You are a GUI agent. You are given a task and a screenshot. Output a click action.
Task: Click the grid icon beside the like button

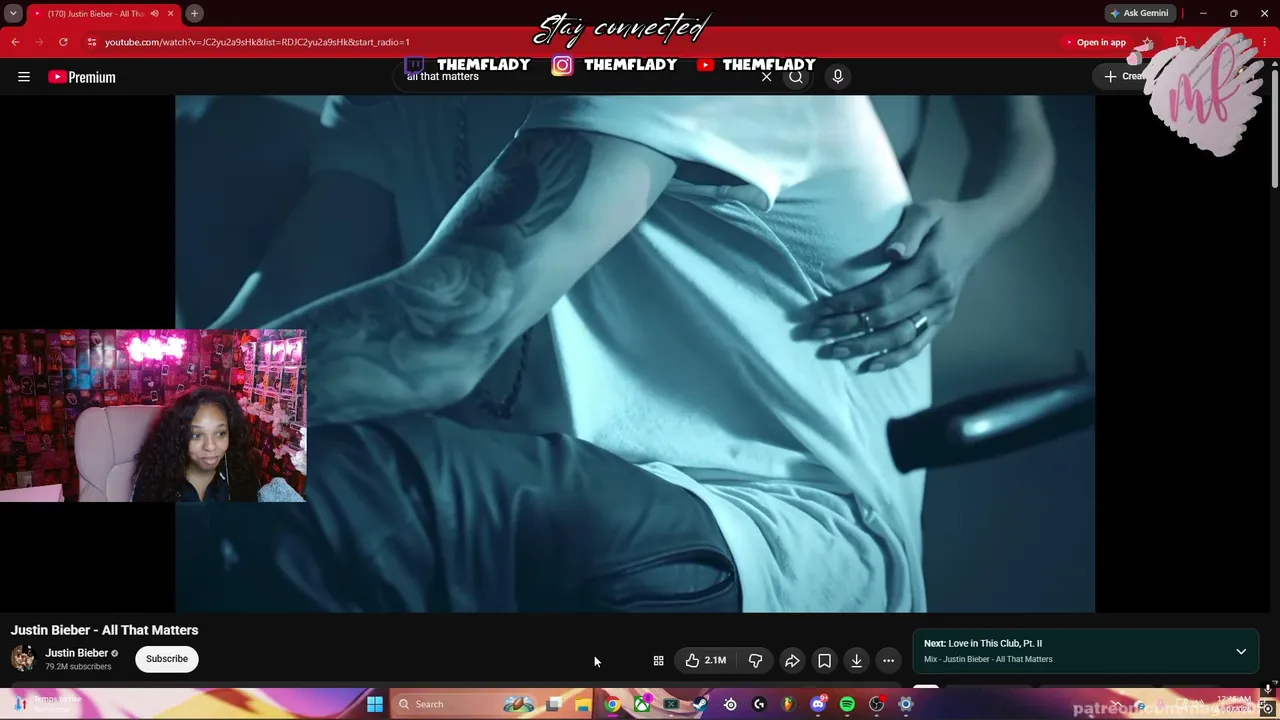pos(658,660)
